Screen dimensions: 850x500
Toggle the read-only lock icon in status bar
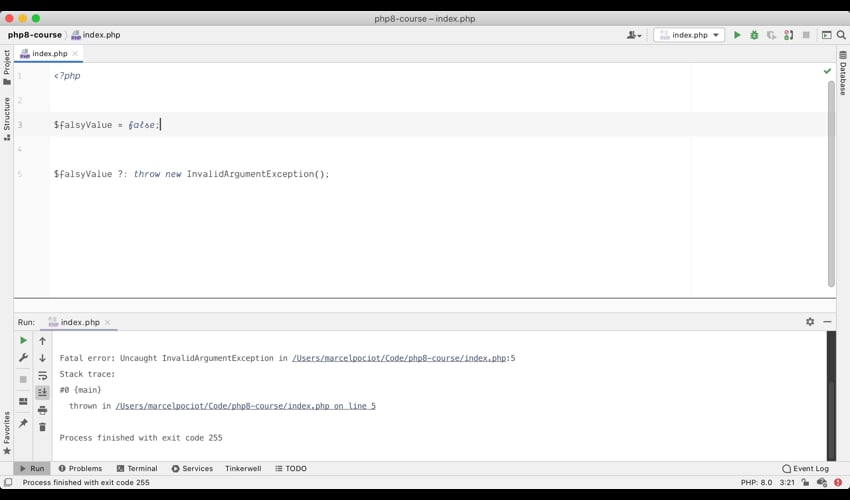(x=806, y=482)
